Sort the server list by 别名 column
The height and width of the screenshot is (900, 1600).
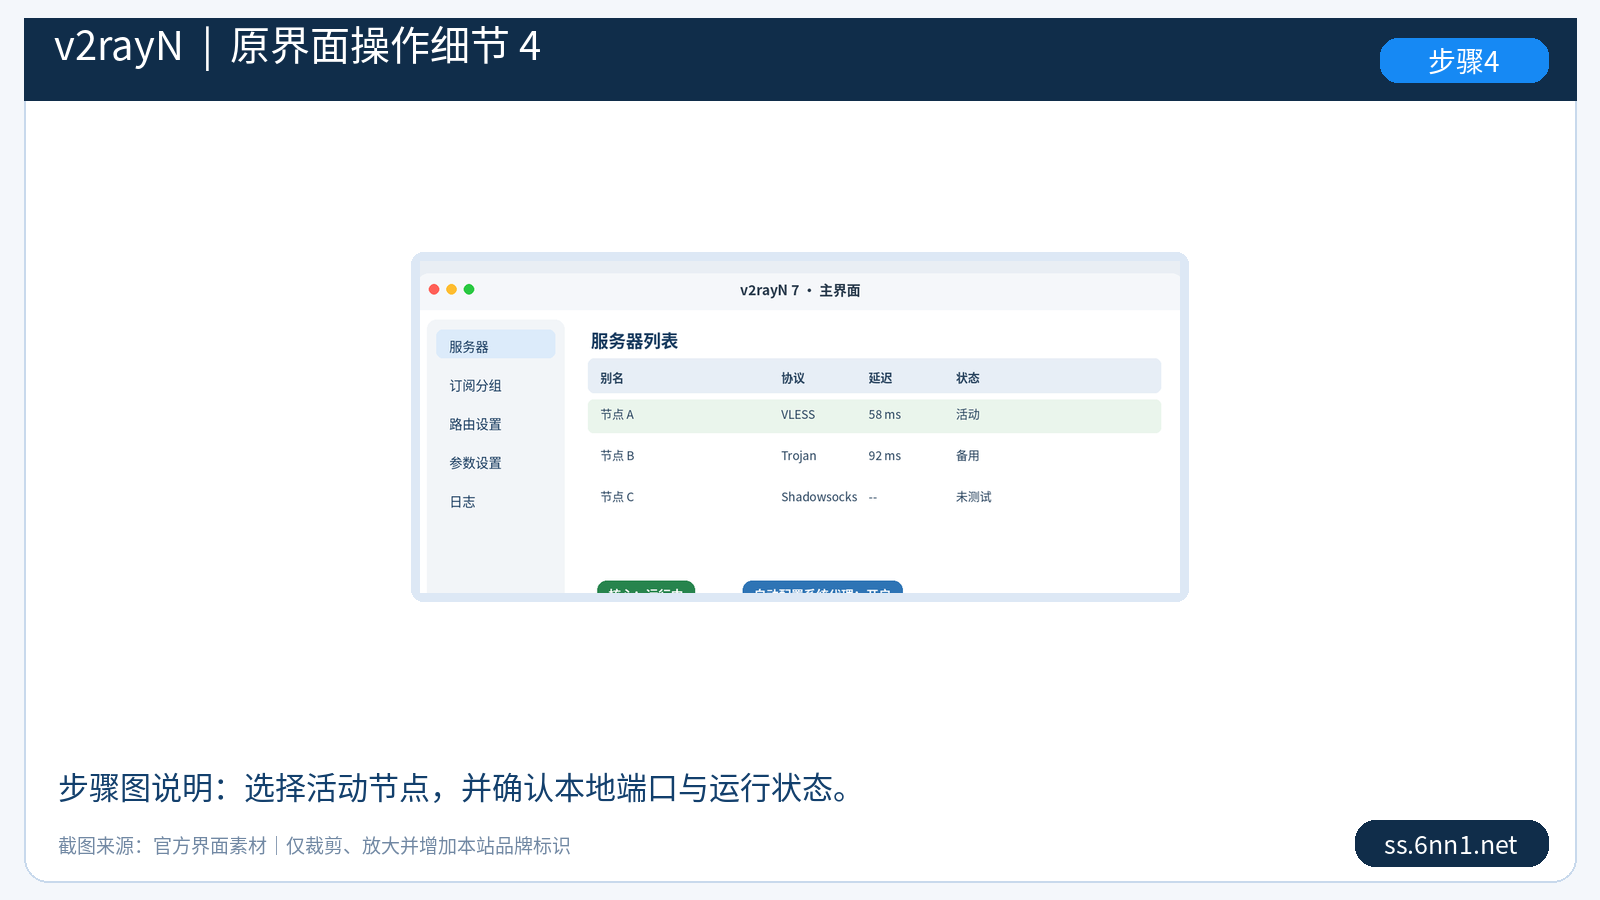point(612,378)
